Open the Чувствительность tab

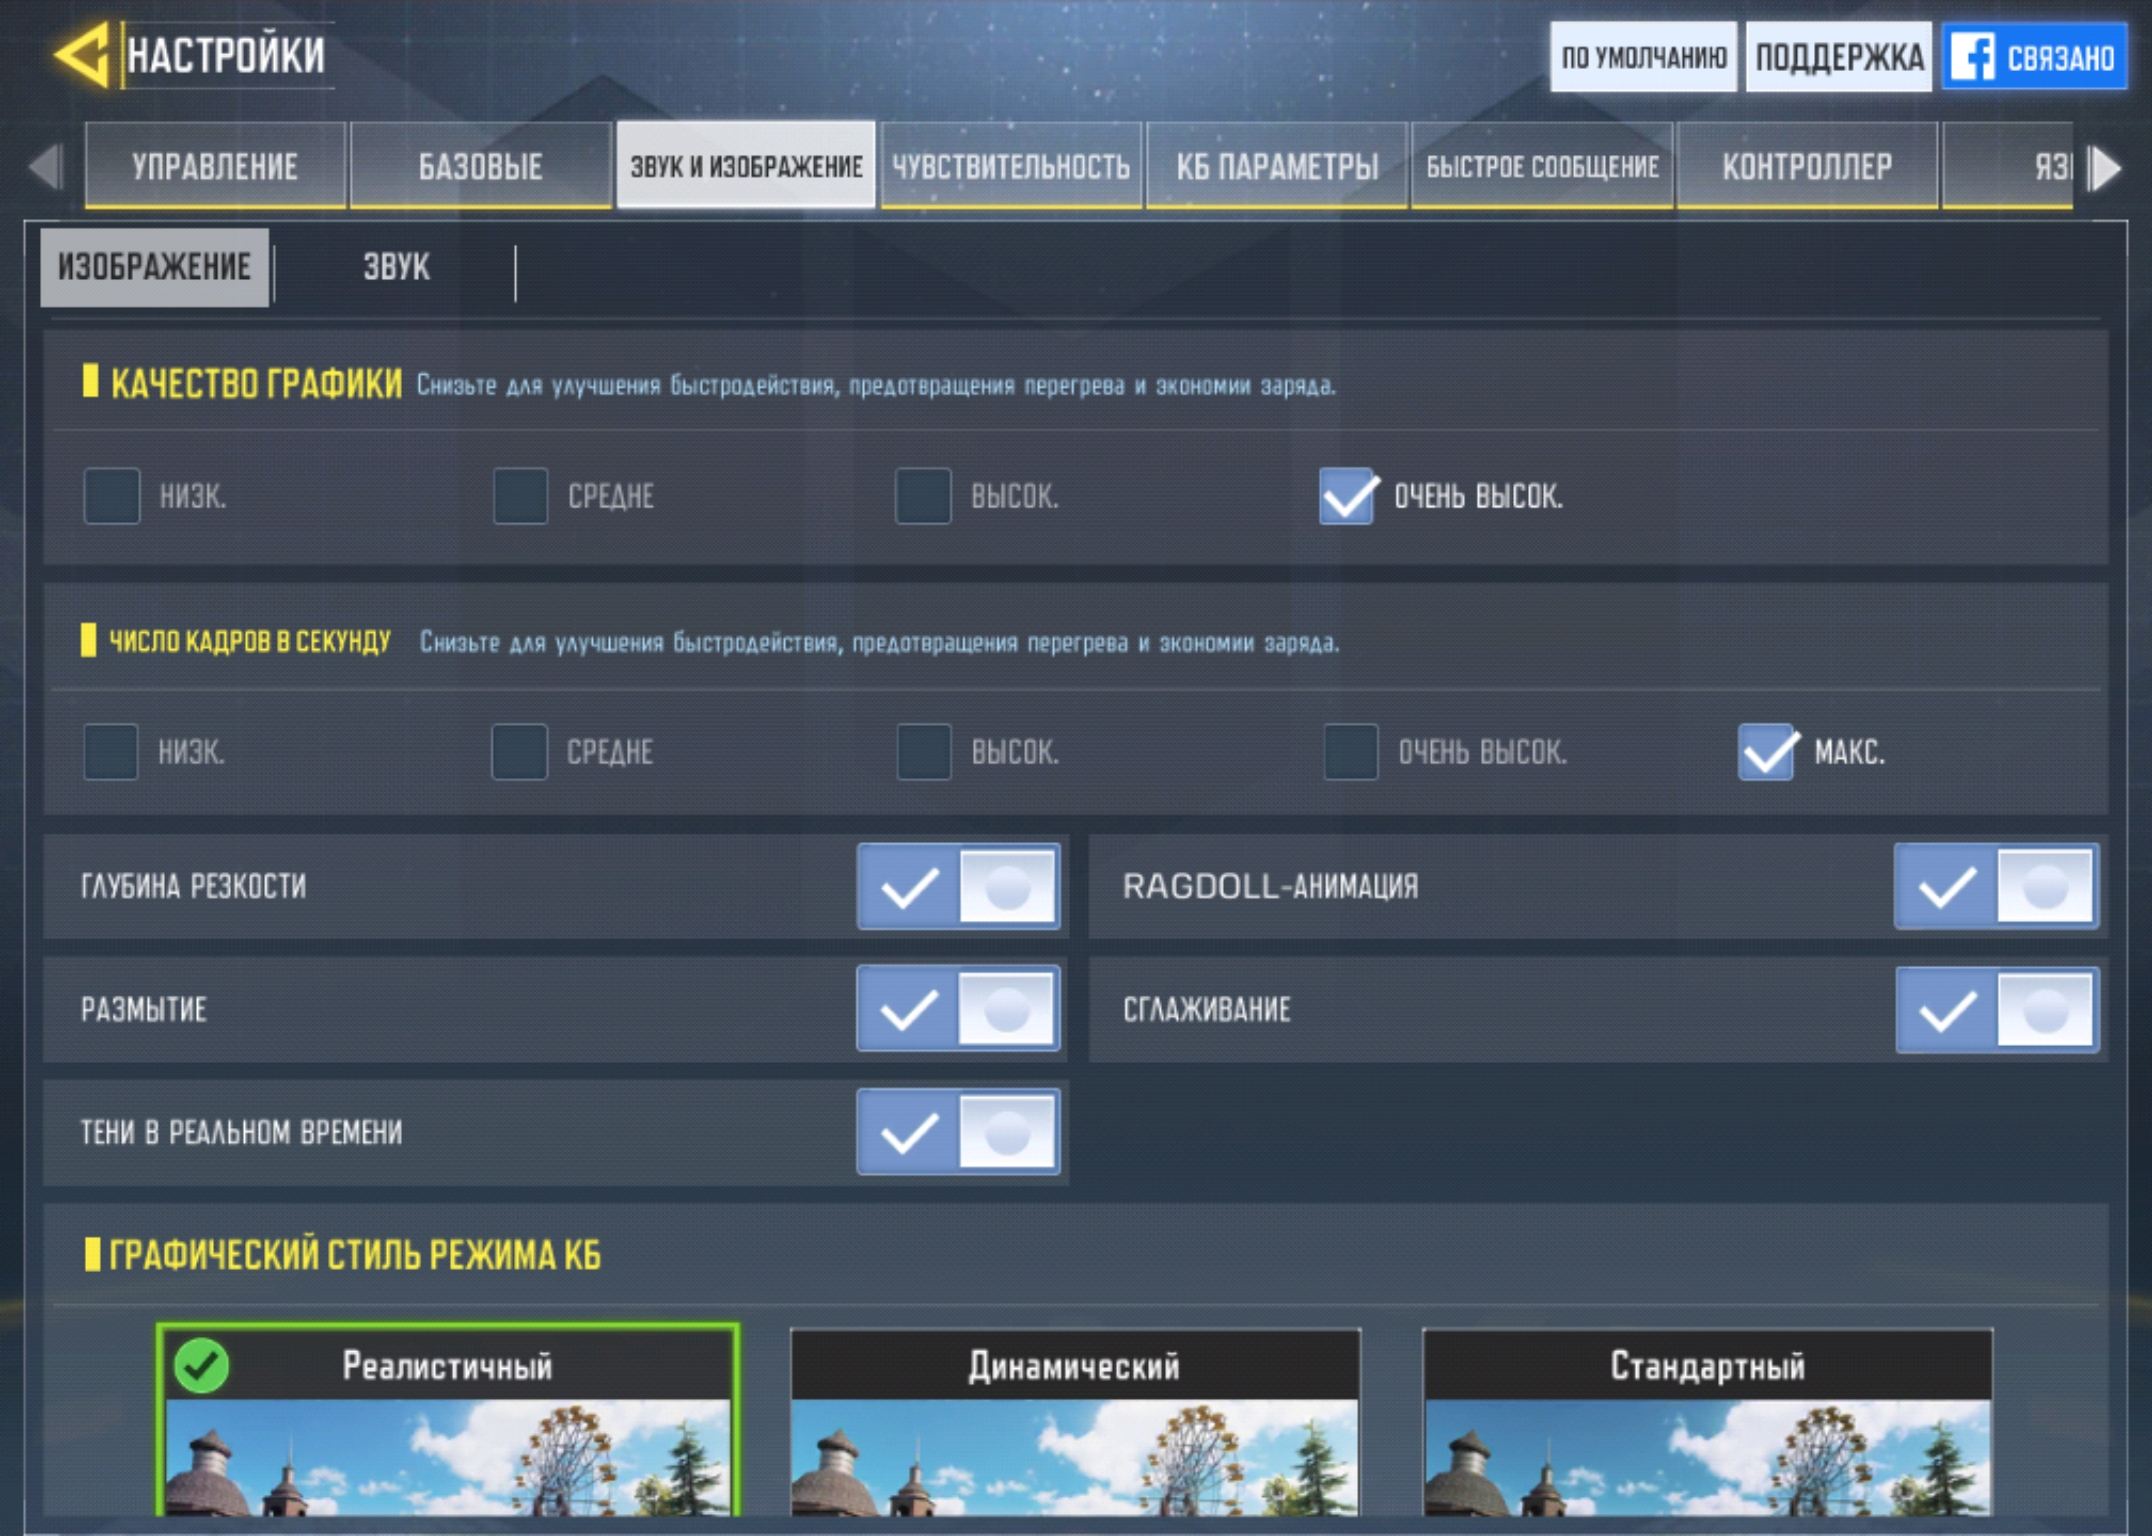pyautogui.click(x=1011, y=166)
